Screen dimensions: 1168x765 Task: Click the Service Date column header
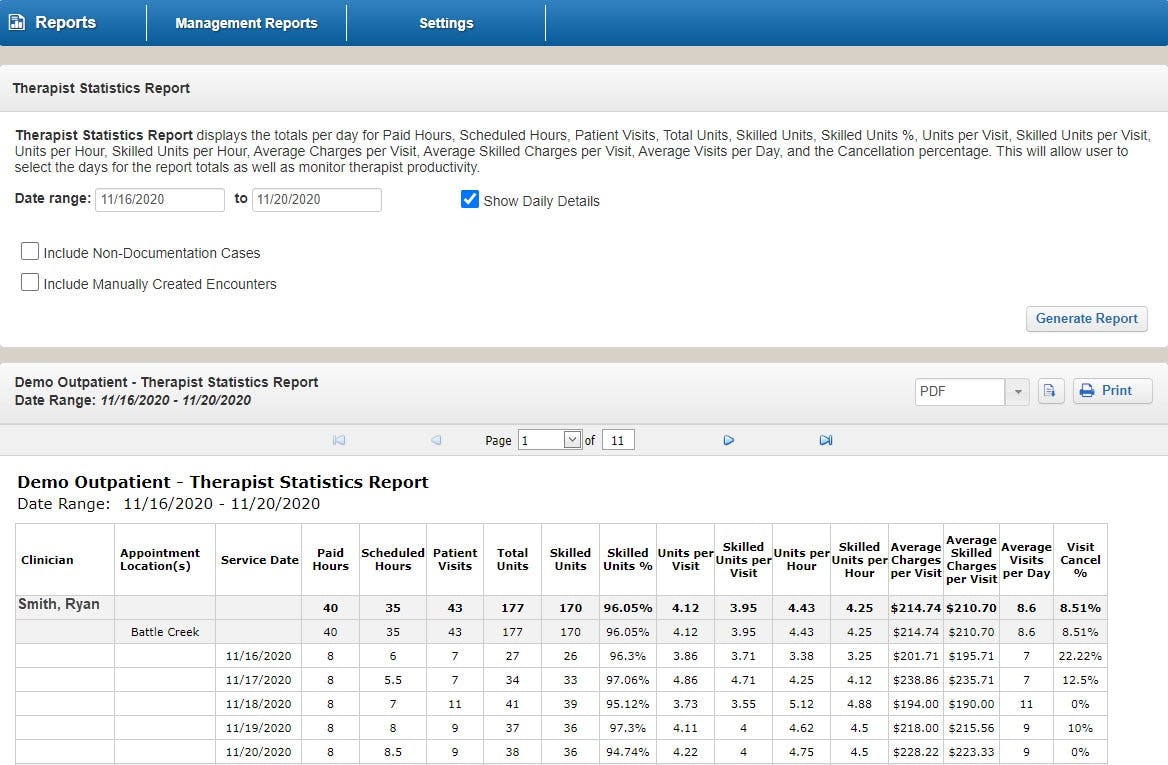tap(259, 560)
